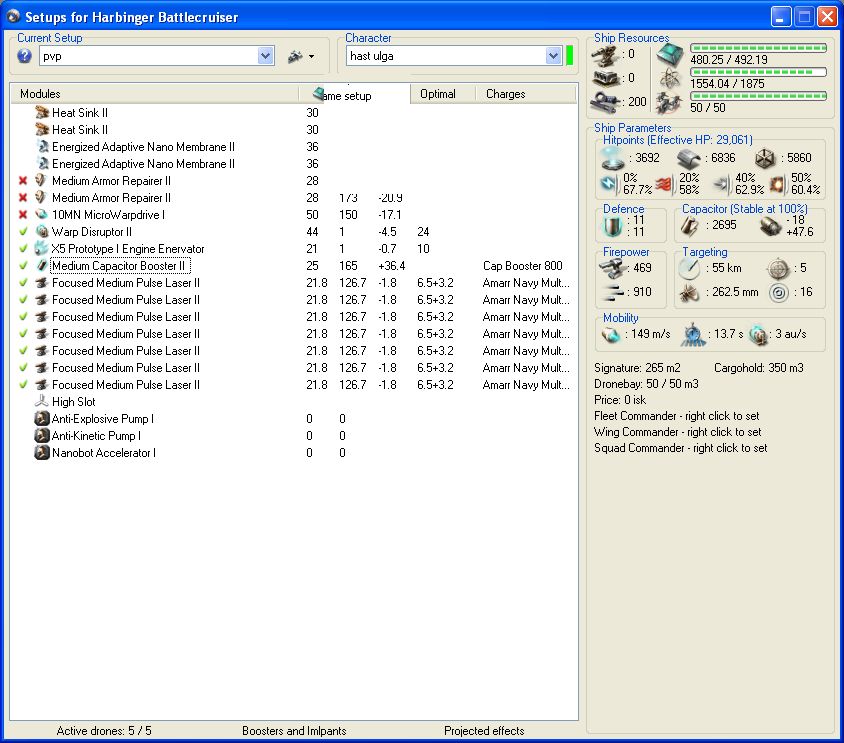Click the launcher hardpoints icon in Ship Resources
This screenshot has width=844, height=743.
click(606, 79)
